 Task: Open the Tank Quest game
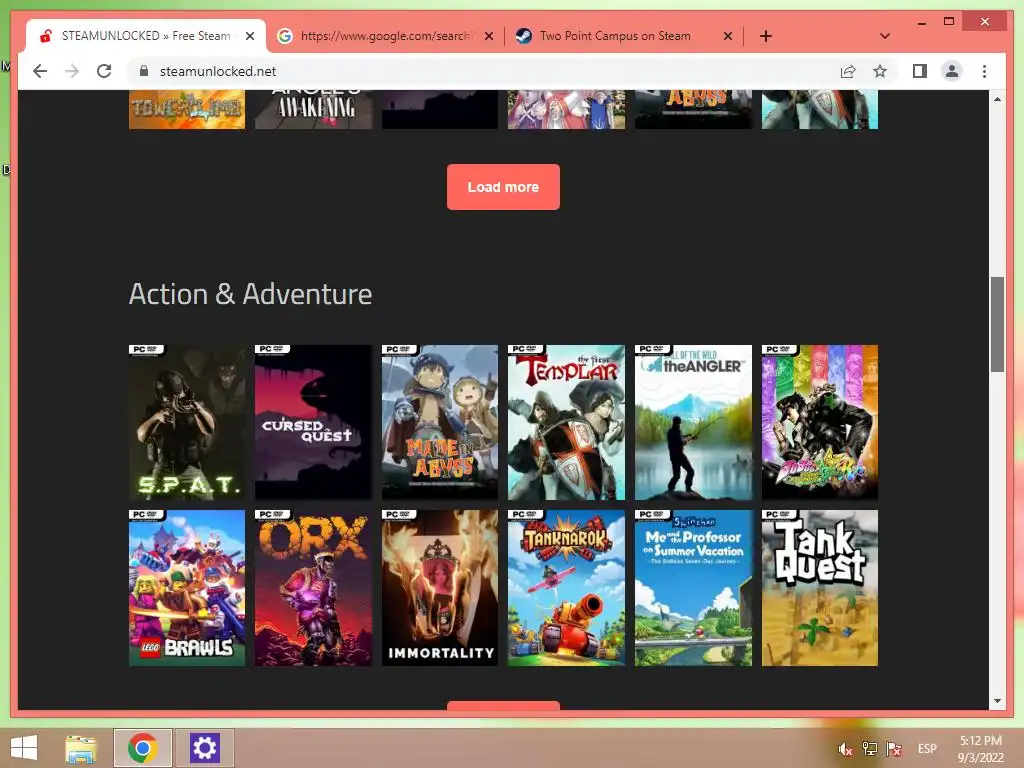point(820,588)
